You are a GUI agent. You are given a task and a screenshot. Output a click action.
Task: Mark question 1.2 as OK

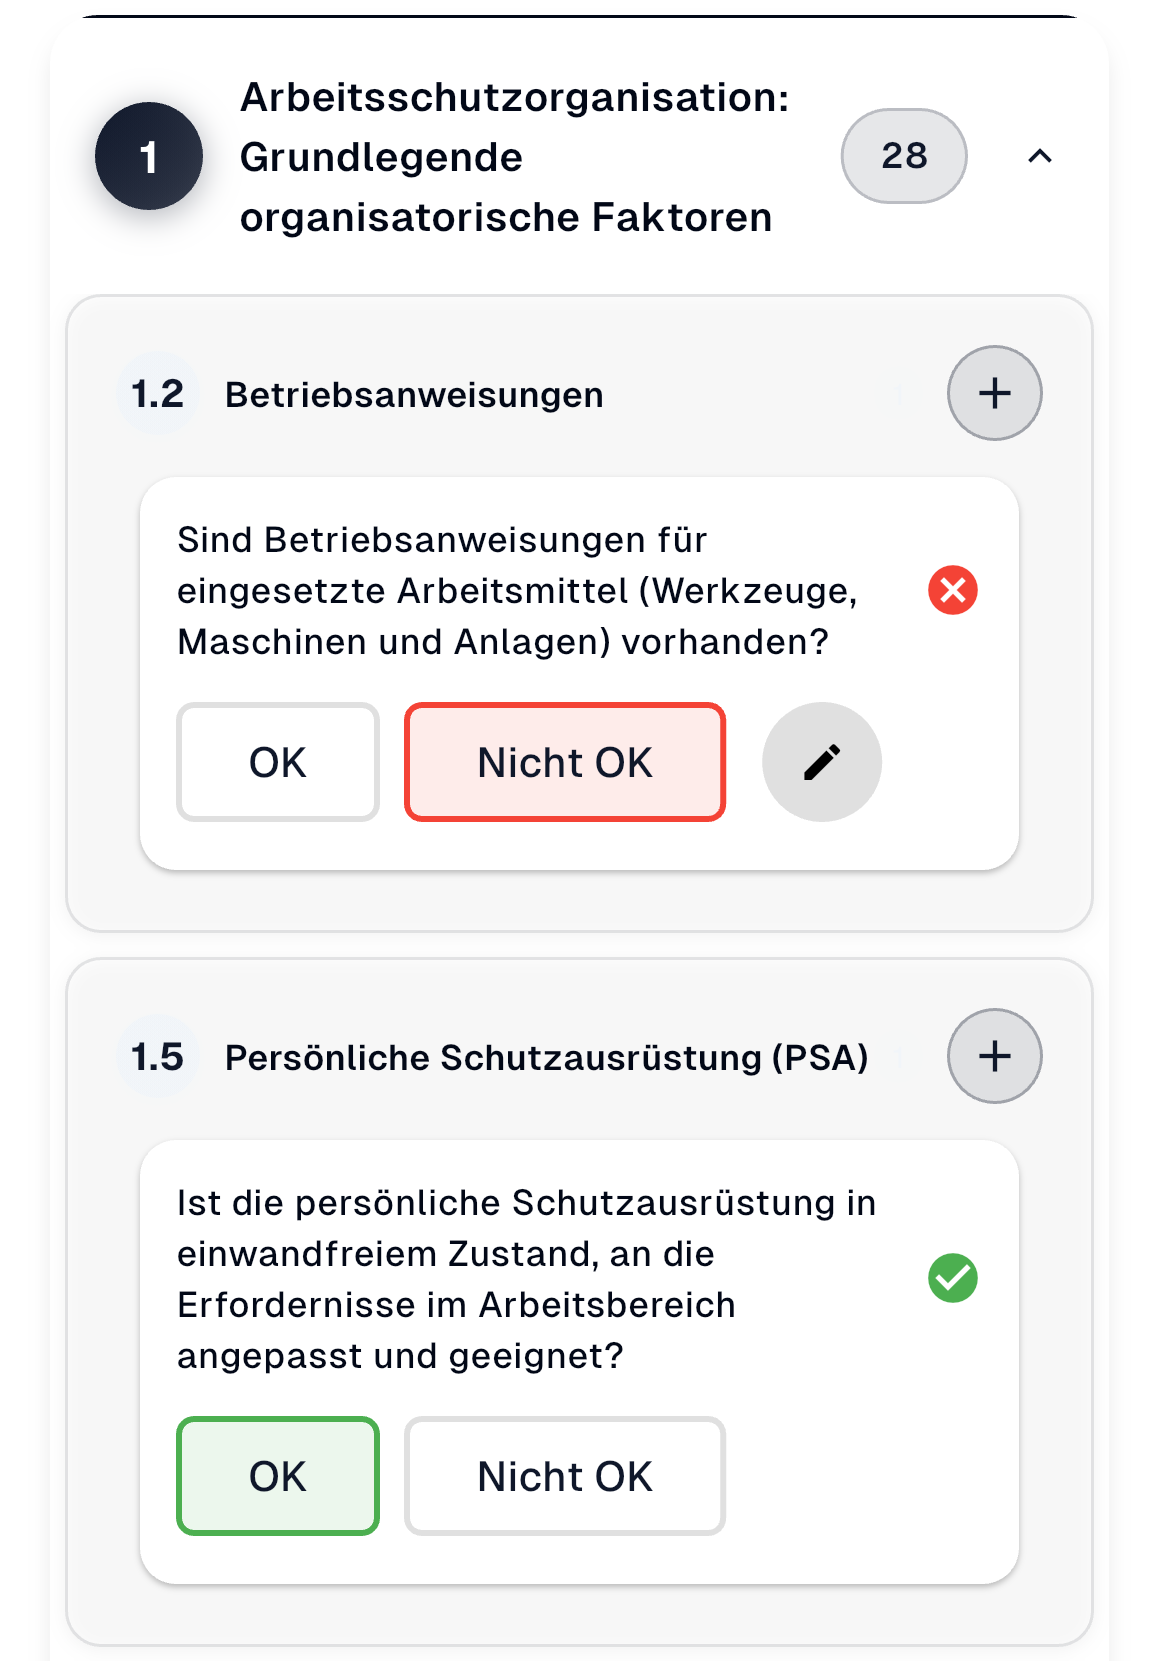(278, 762)
